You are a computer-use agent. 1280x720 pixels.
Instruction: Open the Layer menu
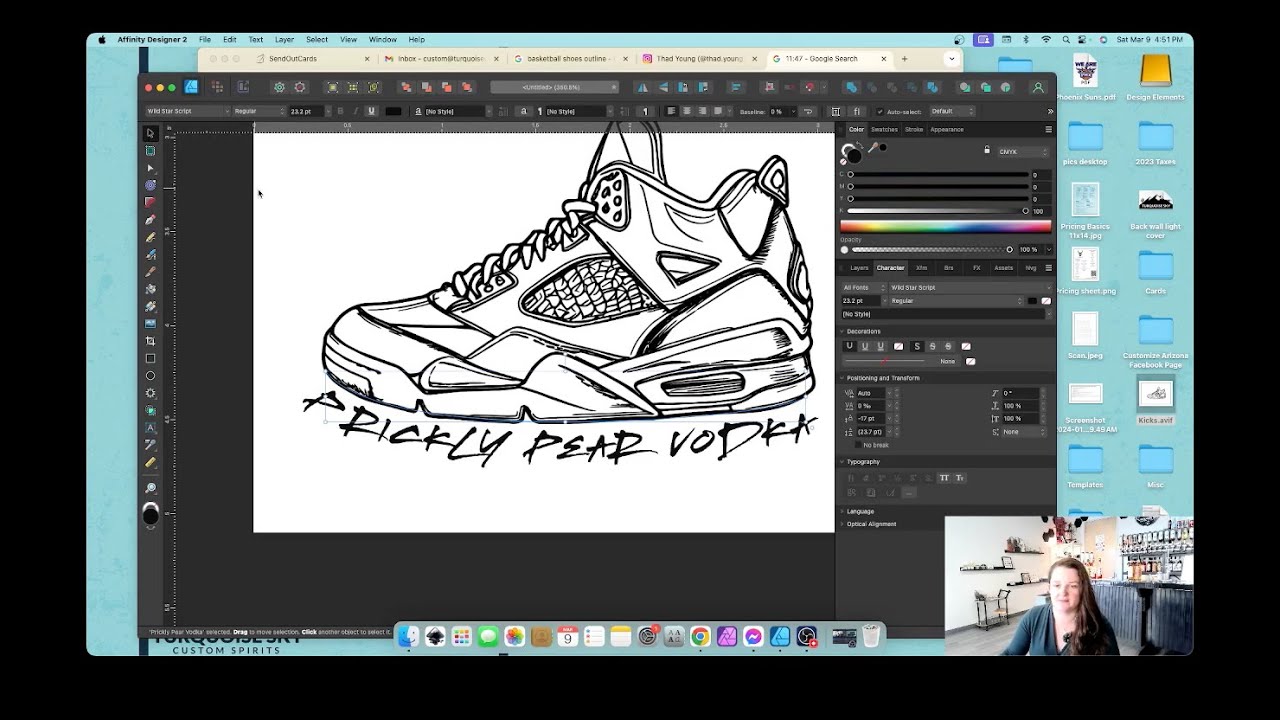coord(284,39)
